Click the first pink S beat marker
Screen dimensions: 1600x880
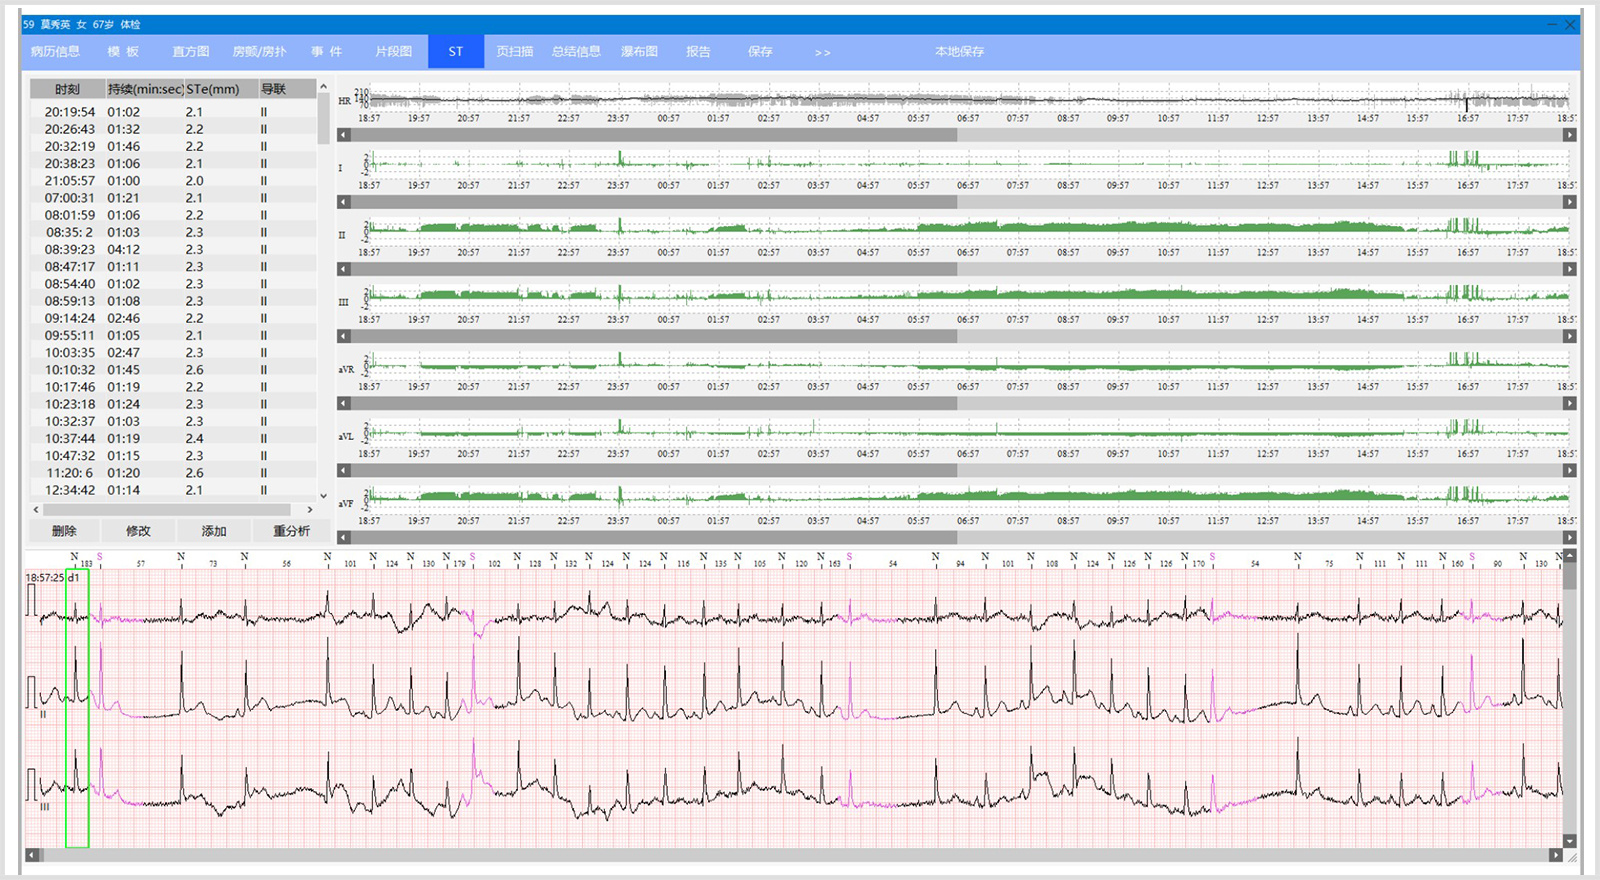100,557
